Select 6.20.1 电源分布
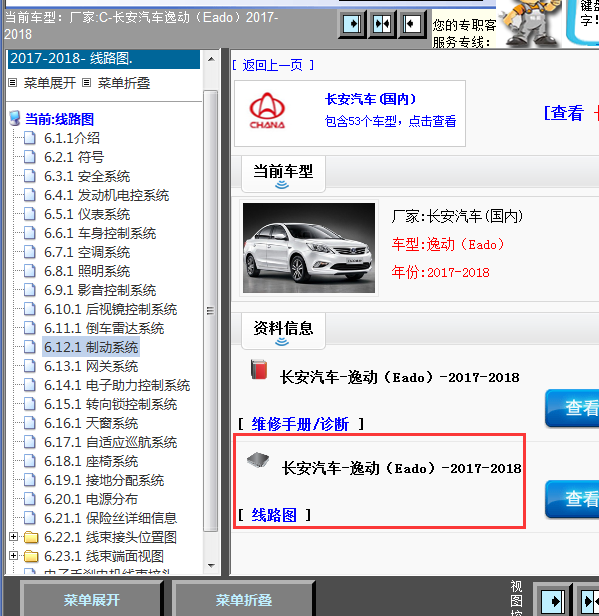 [x=91, y=499]
